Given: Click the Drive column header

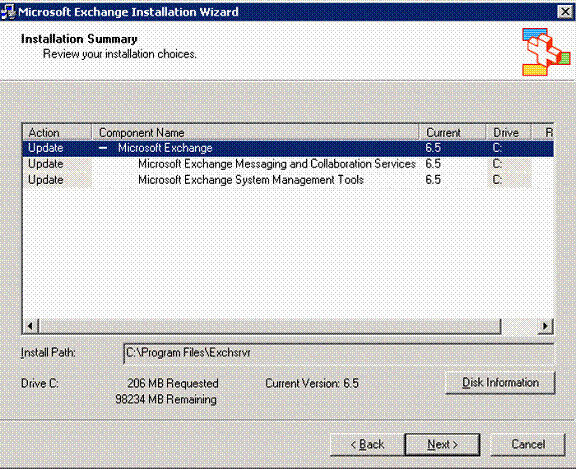Looking at the screenshot, I should point(508,133).
